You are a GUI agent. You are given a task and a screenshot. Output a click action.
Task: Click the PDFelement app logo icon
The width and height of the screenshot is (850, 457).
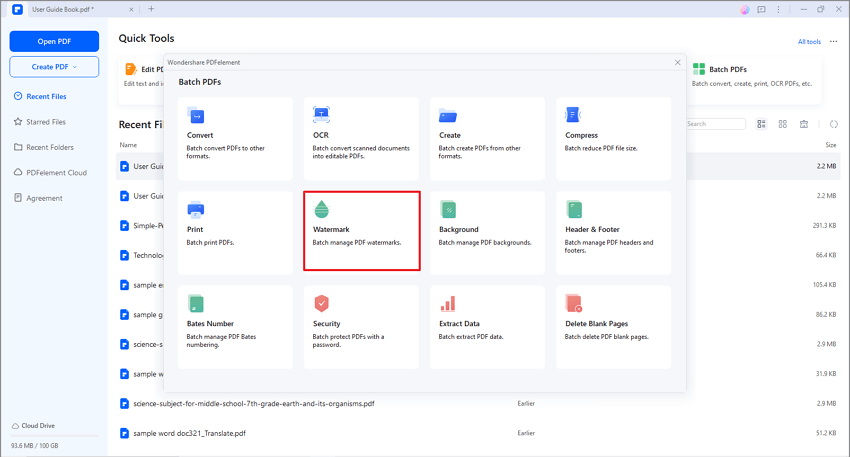[17, 9]
